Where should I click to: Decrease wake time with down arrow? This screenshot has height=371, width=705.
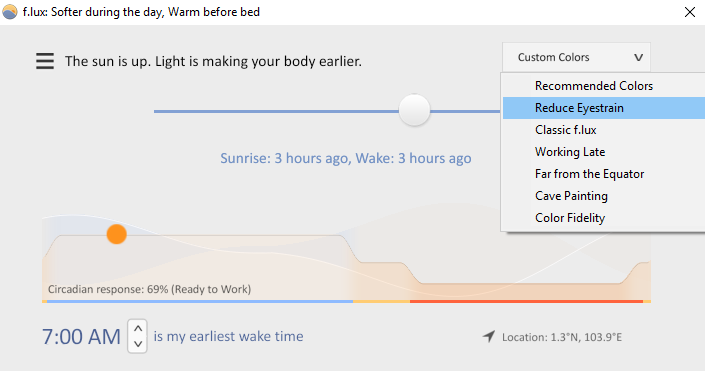[x=138, y=344]
